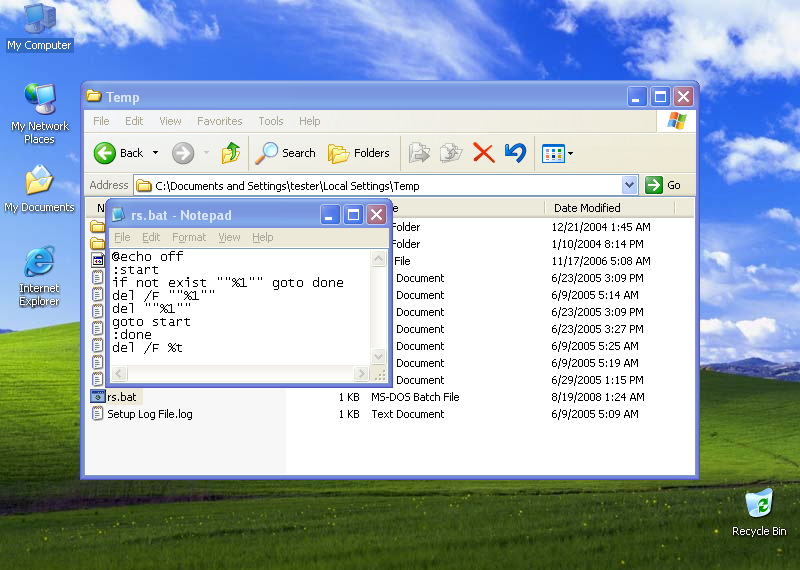
Task: Click the 12/21/2004 1:45 AM date cell
Action: (x=601, y=227)
